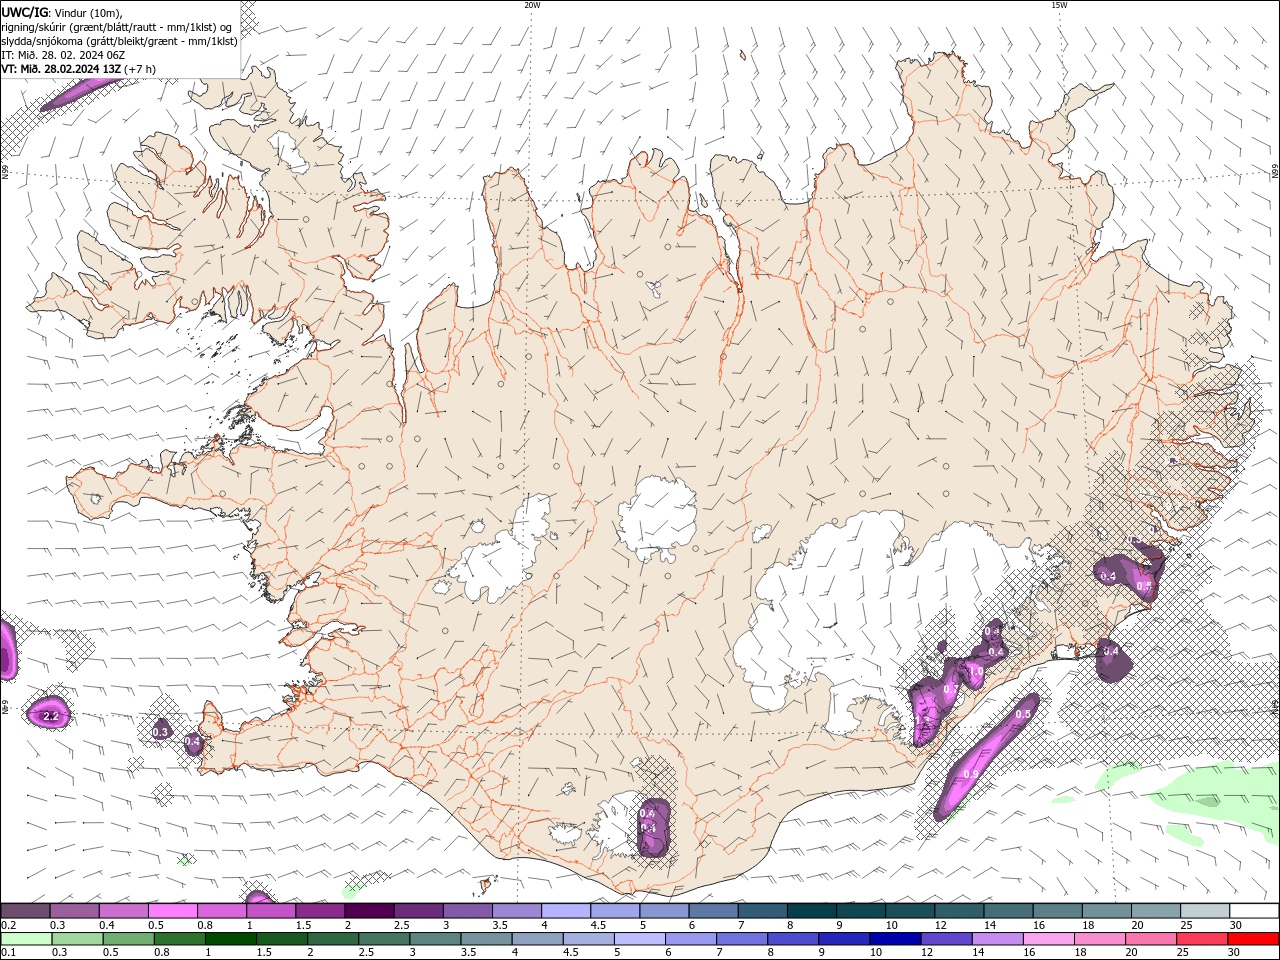1280x960 pixels.
Task: Click the '0.3' precipitation value west of Reykjanes
Action: click(160, 732)
